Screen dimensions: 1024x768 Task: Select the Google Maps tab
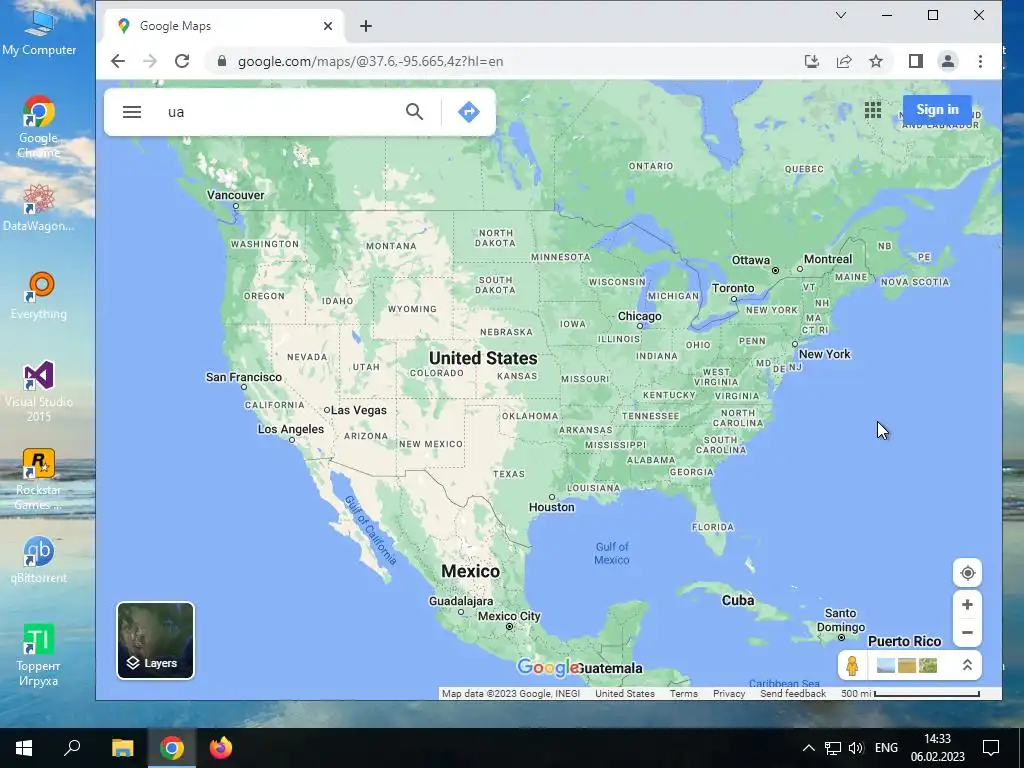click(x=224, y=26)
